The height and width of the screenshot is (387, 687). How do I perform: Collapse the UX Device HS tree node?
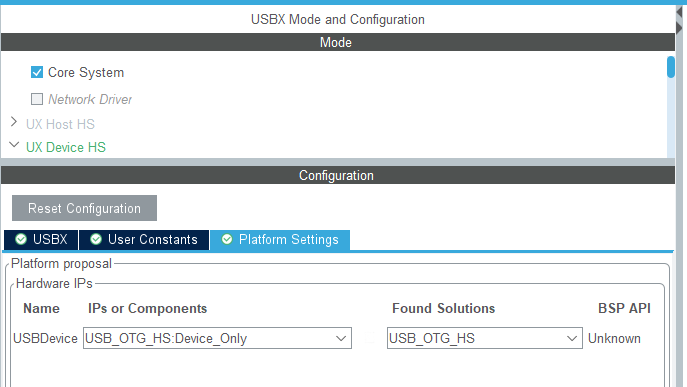[x=14, y=145]
